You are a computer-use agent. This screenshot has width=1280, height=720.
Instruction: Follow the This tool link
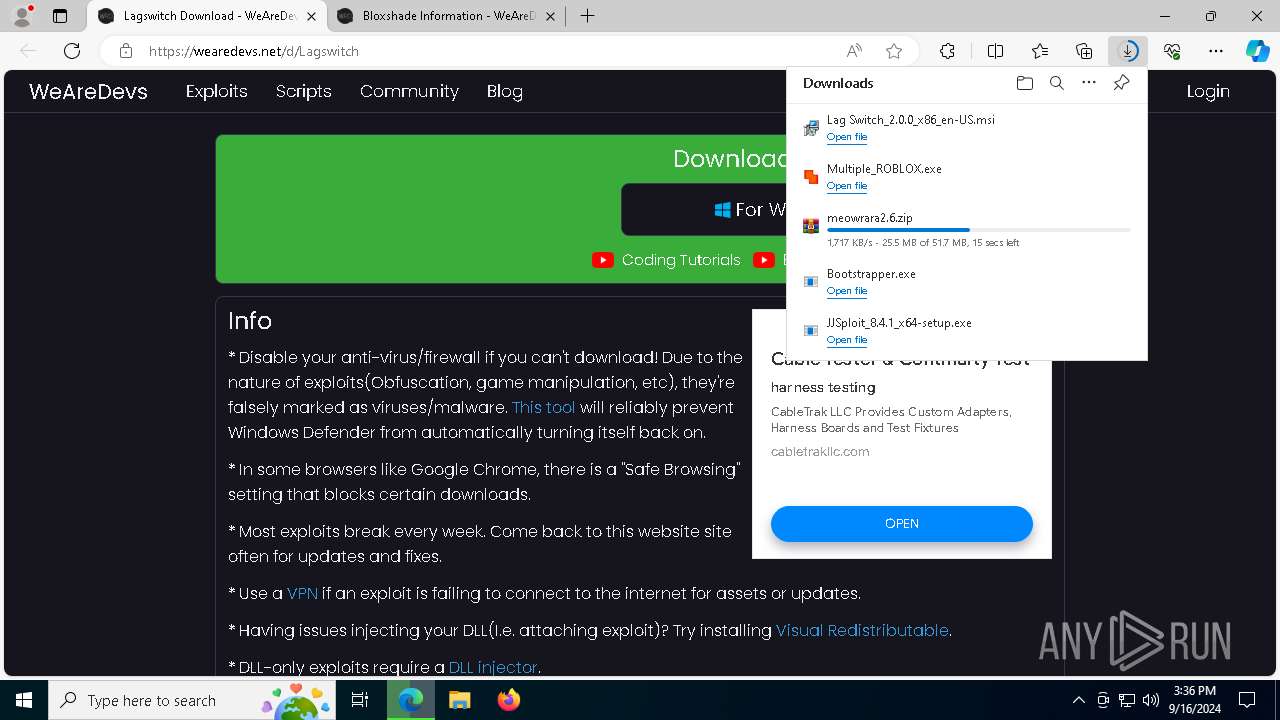(x=544, y=407)
